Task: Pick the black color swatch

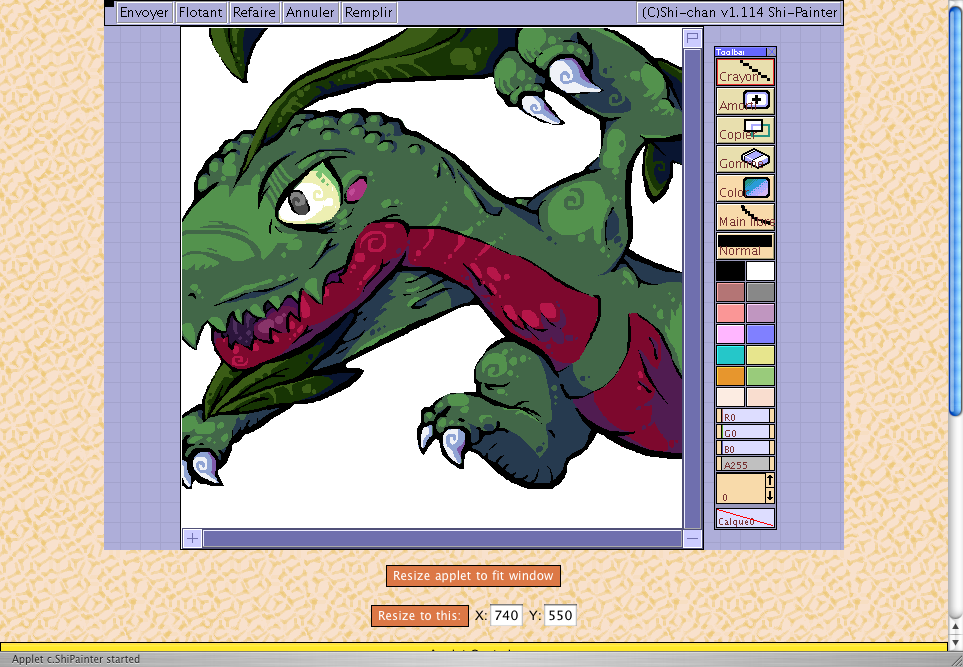Action: pos(730,271)
